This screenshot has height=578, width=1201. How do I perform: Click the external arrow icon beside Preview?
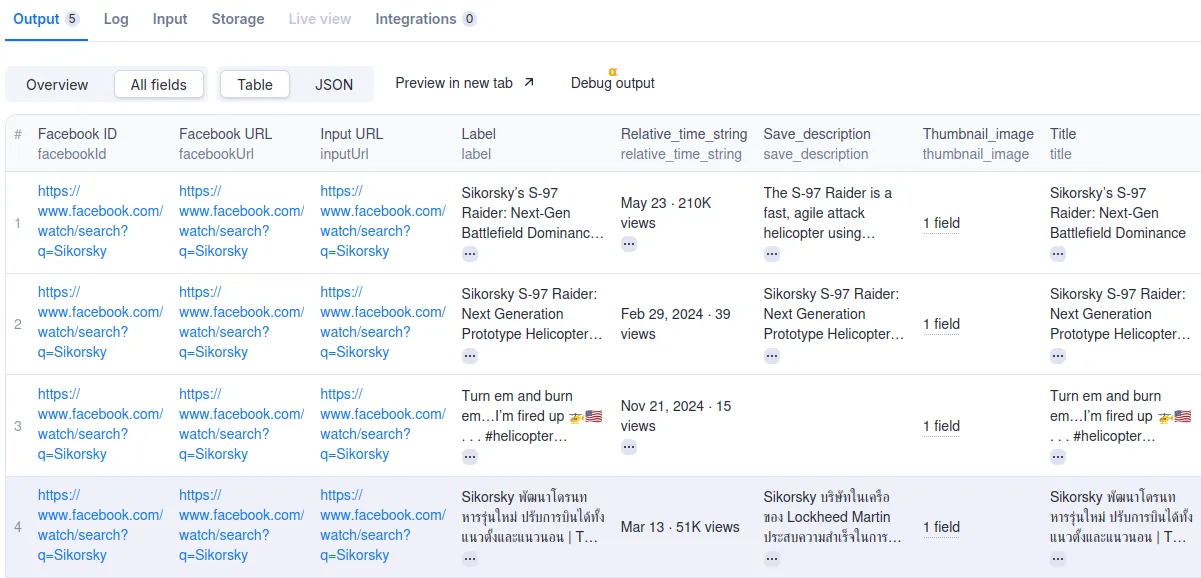[x=529, y=83]
